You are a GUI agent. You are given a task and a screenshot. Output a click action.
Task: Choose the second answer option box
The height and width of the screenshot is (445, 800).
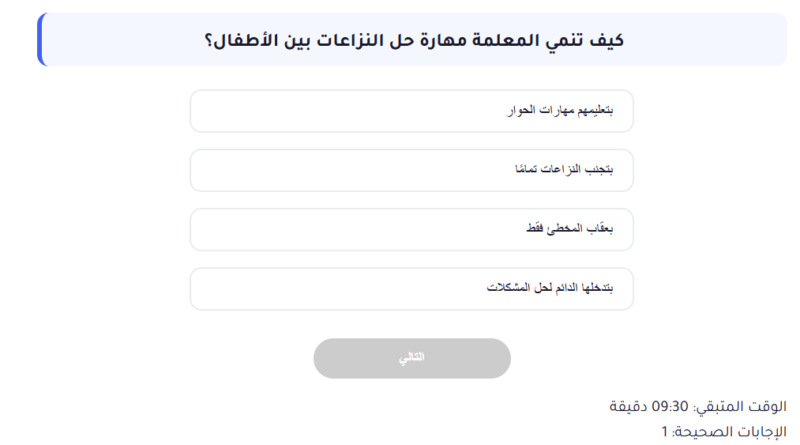[411, 170]
